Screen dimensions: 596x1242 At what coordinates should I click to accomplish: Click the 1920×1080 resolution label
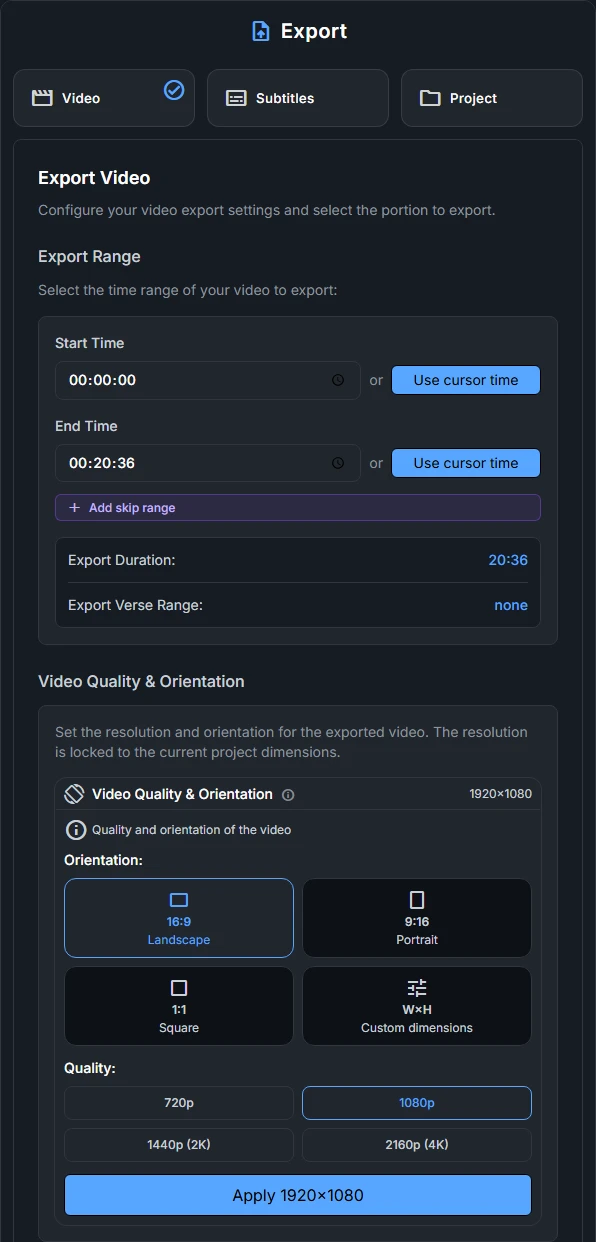point(501,794)
